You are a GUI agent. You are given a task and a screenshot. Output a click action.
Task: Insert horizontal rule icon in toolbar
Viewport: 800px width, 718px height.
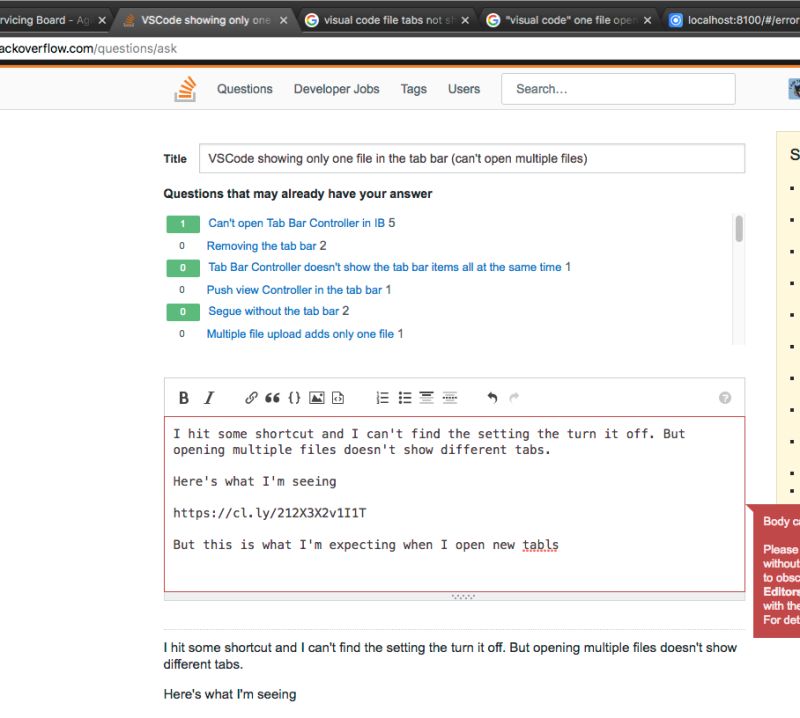[x=449, y=398]
